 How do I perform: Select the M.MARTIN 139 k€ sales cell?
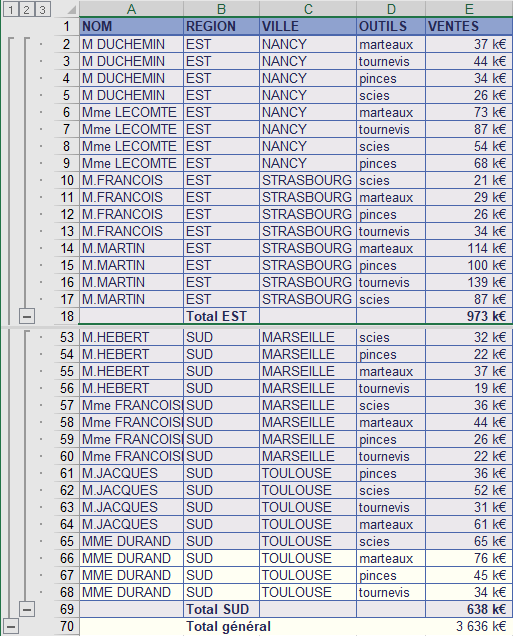[x=469, y=282]
